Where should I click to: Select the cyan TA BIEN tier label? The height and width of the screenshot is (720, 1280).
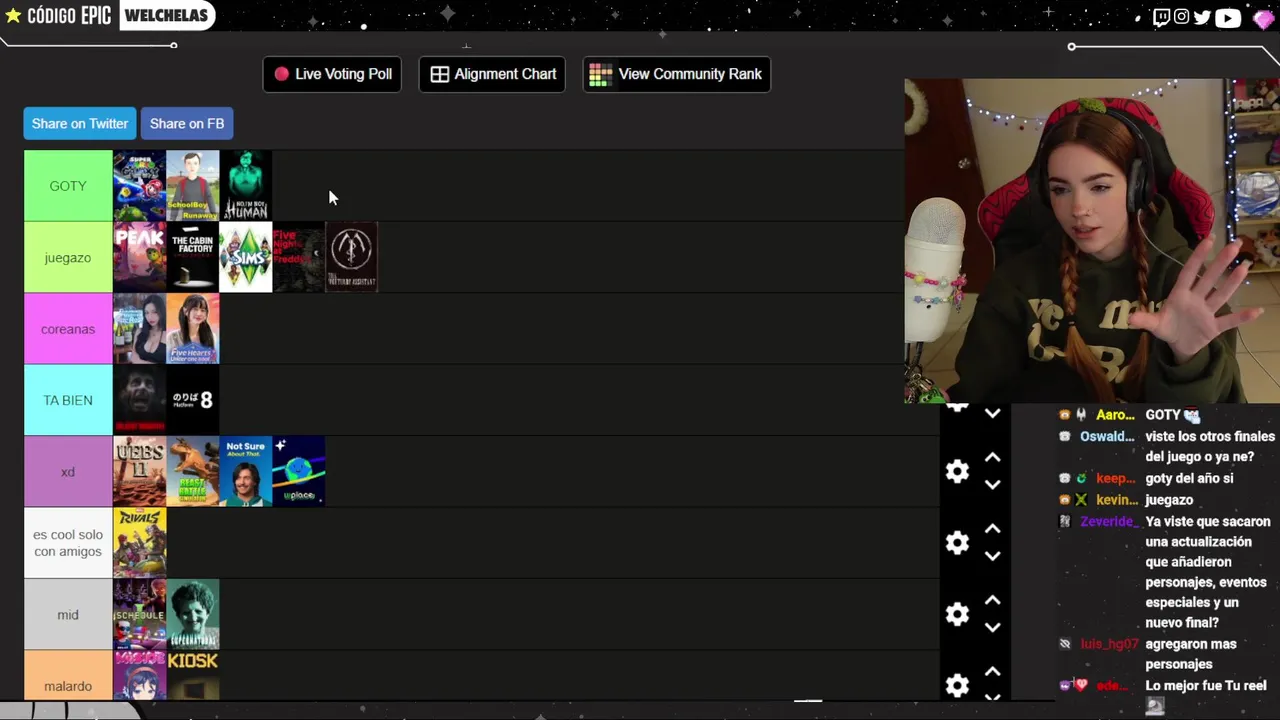(68, 400)
